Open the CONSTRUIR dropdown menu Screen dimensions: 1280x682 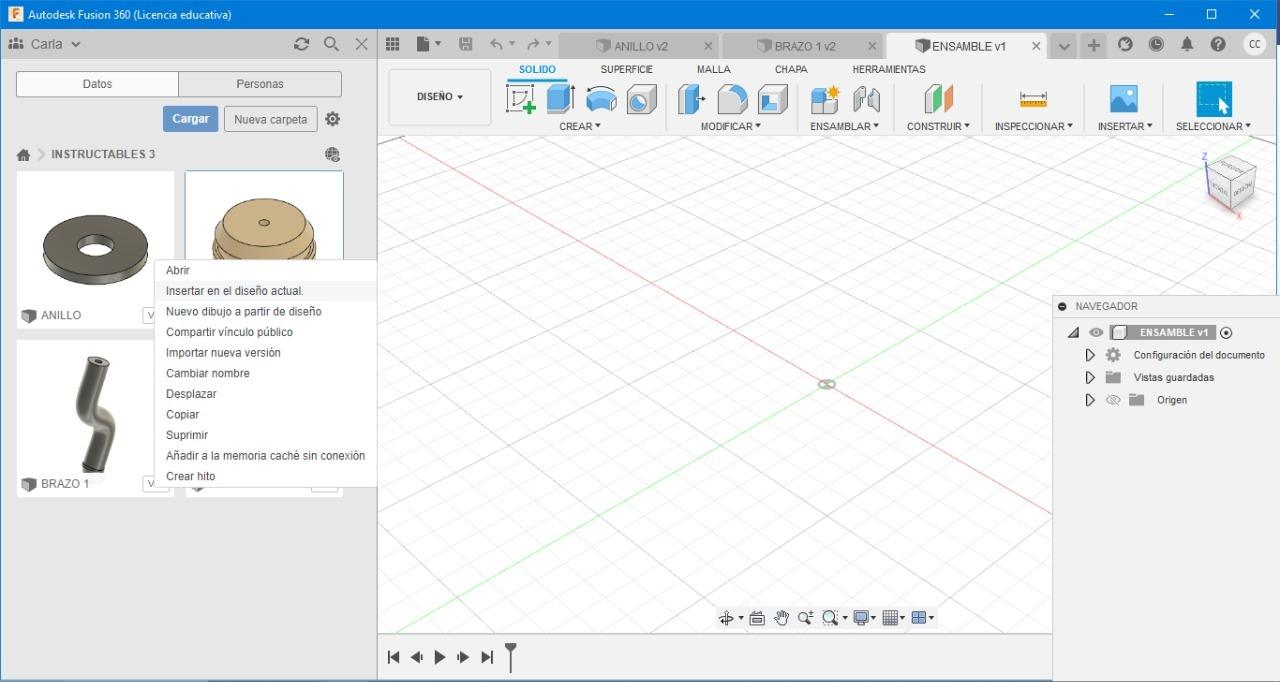[938, 127]
